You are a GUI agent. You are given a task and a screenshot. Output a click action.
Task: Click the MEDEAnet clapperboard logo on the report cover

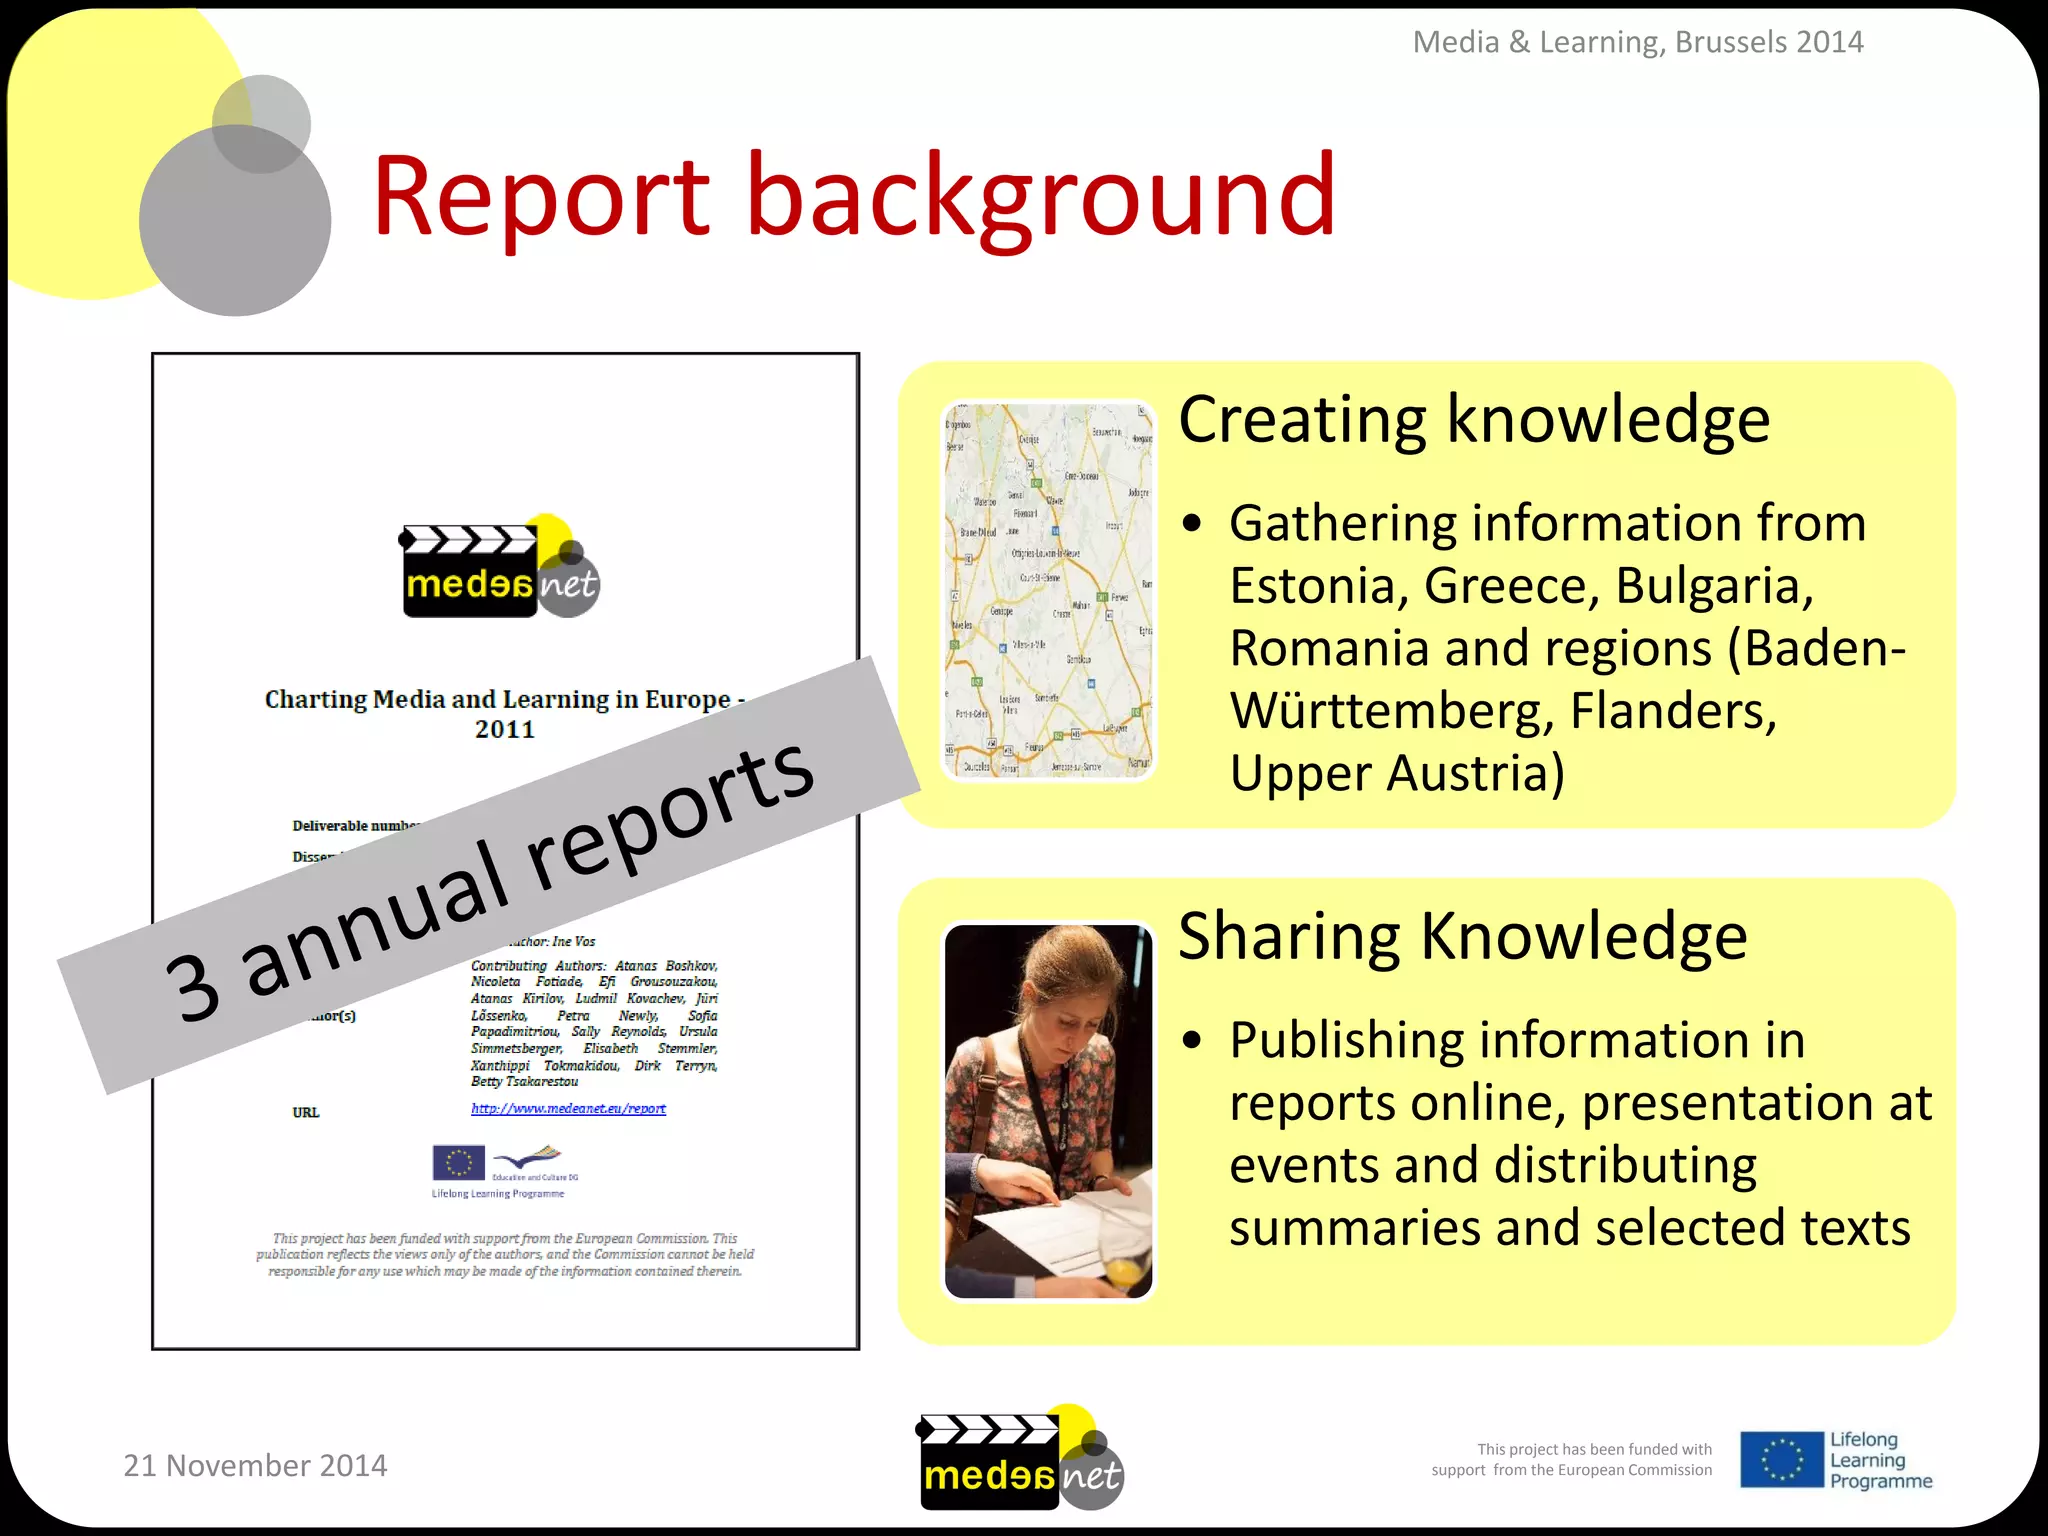(x=500, y=566)
